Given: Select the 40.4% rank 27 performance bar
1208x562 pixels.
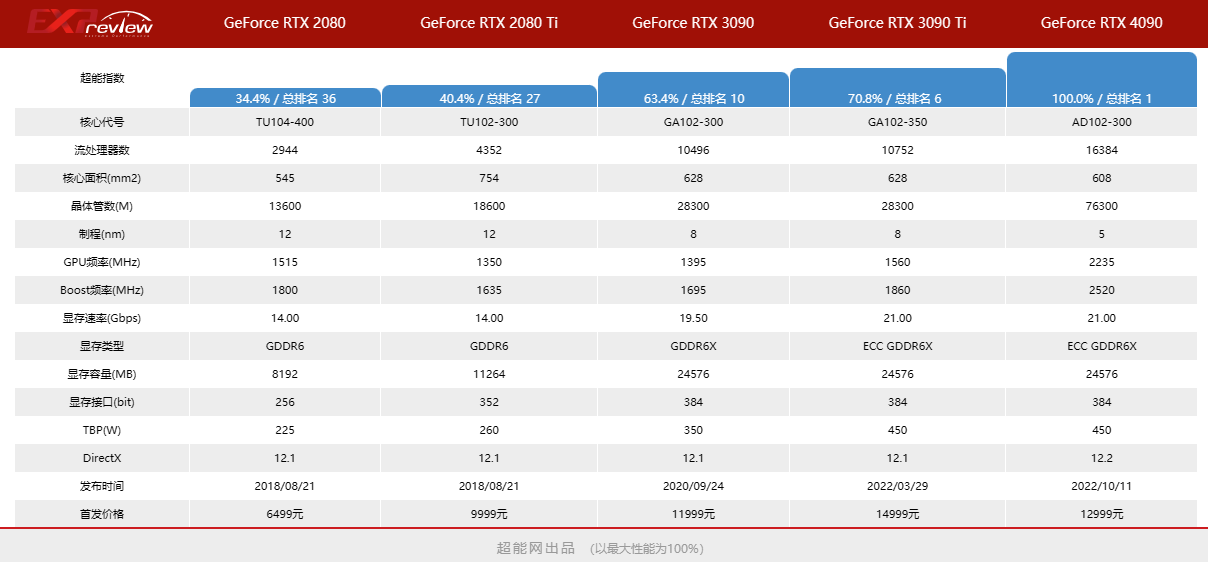Looking at the screenshot, I should pos(489,97).
